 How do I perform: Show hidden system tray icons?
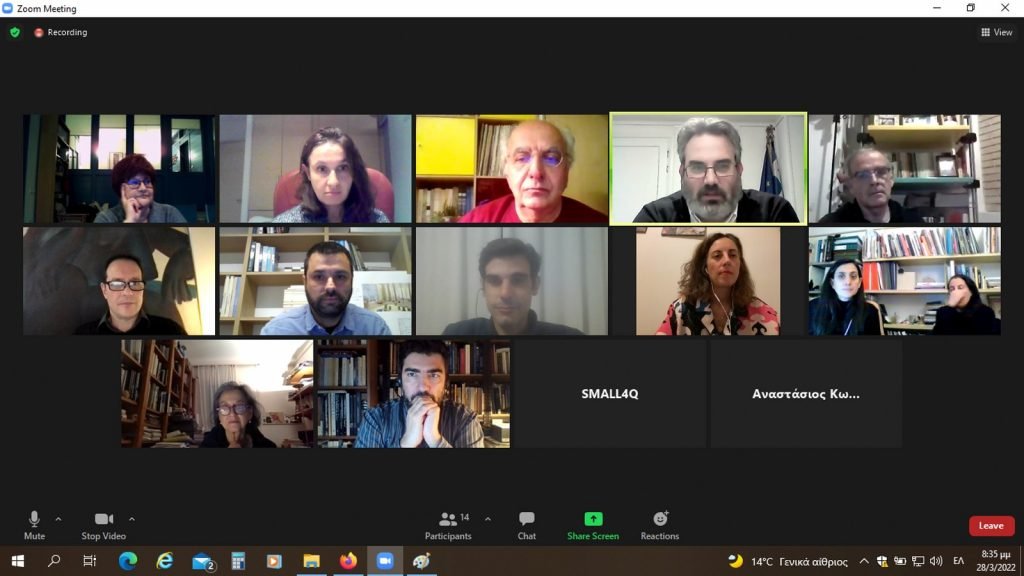pos(864,561)
